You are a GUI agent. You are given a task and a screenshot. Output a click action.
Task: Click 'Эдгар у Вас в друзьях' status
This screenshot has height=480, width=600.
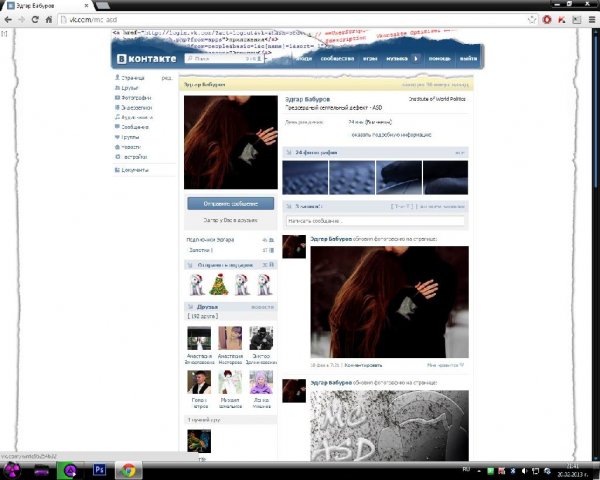(x=231, y=220)
